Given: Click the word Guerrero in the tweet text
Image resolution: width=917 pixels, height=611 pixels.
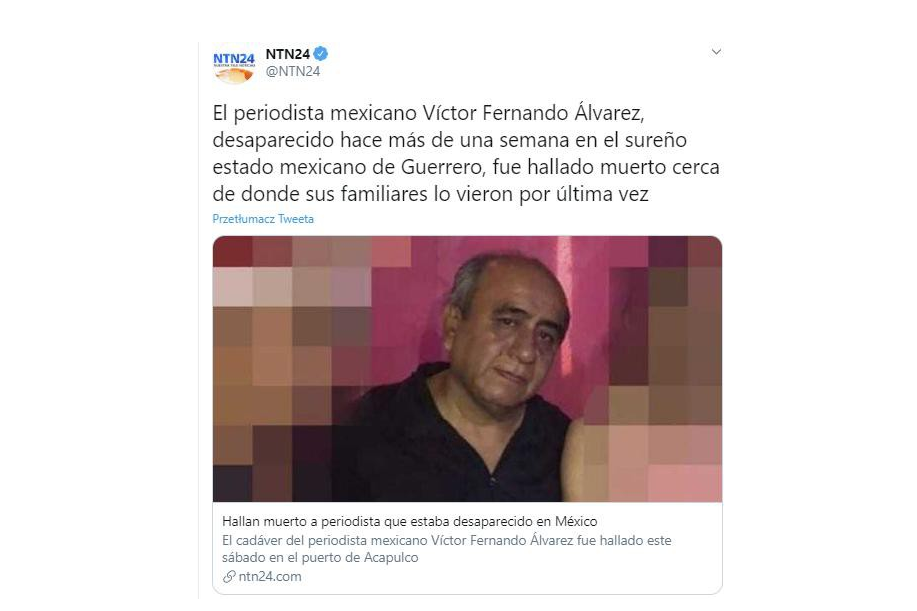Looking at the screenshot, I should [x=442, y=167].
